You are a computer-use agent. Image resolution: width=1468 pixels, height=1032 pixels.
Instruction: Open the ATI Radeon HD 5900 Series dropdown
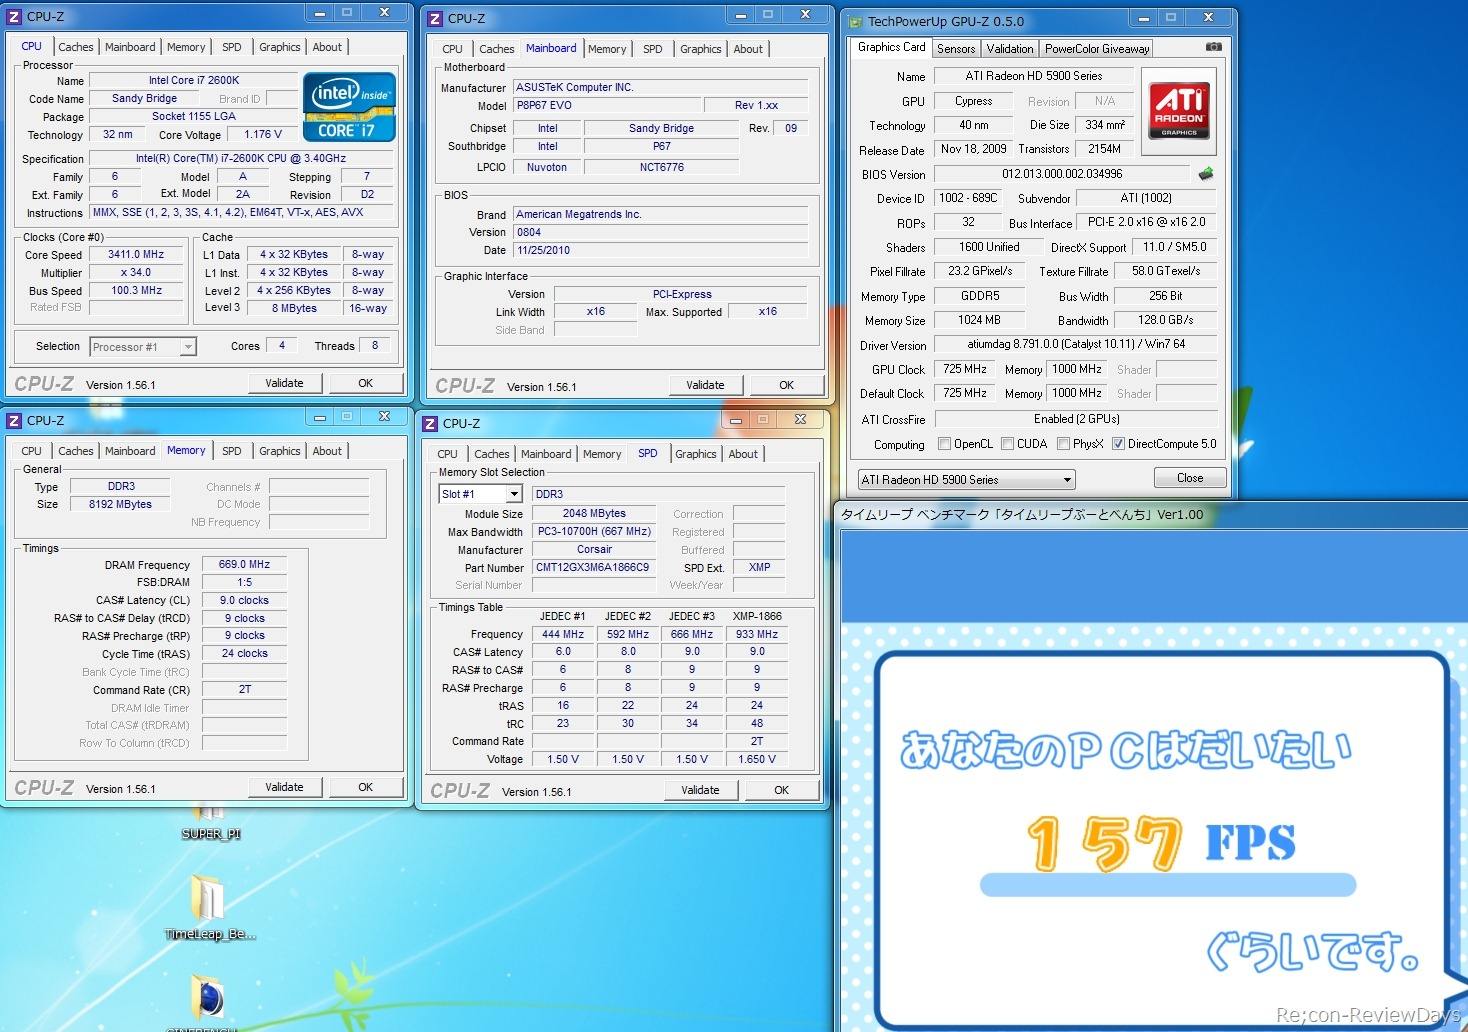pyautogui.click(x=966, y=480)
